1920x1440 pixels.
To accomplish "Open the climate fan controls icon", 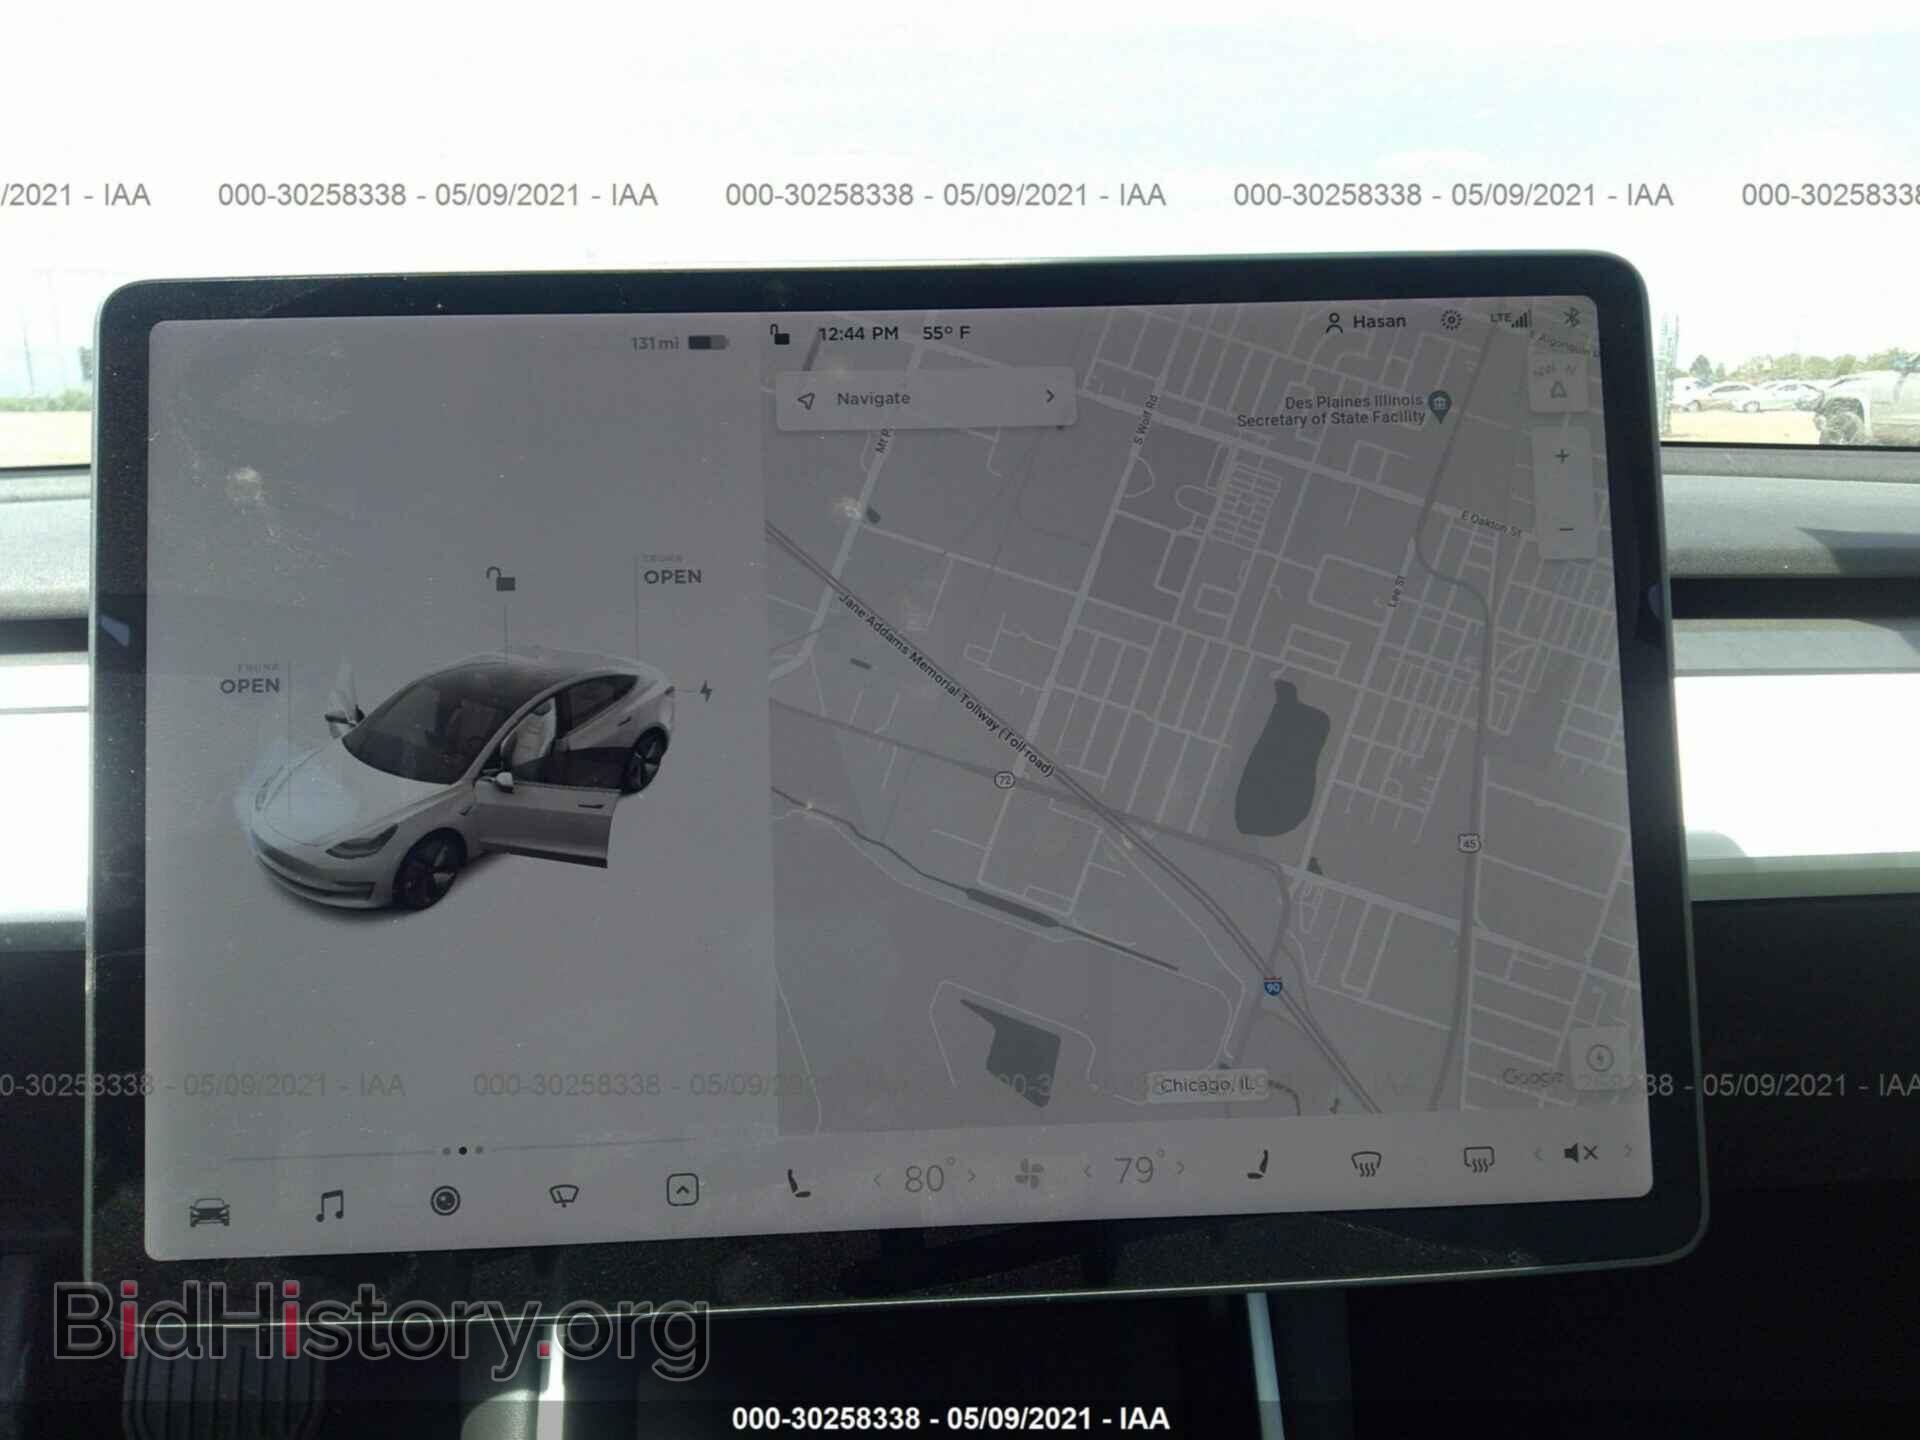I will (1029, 1174).
